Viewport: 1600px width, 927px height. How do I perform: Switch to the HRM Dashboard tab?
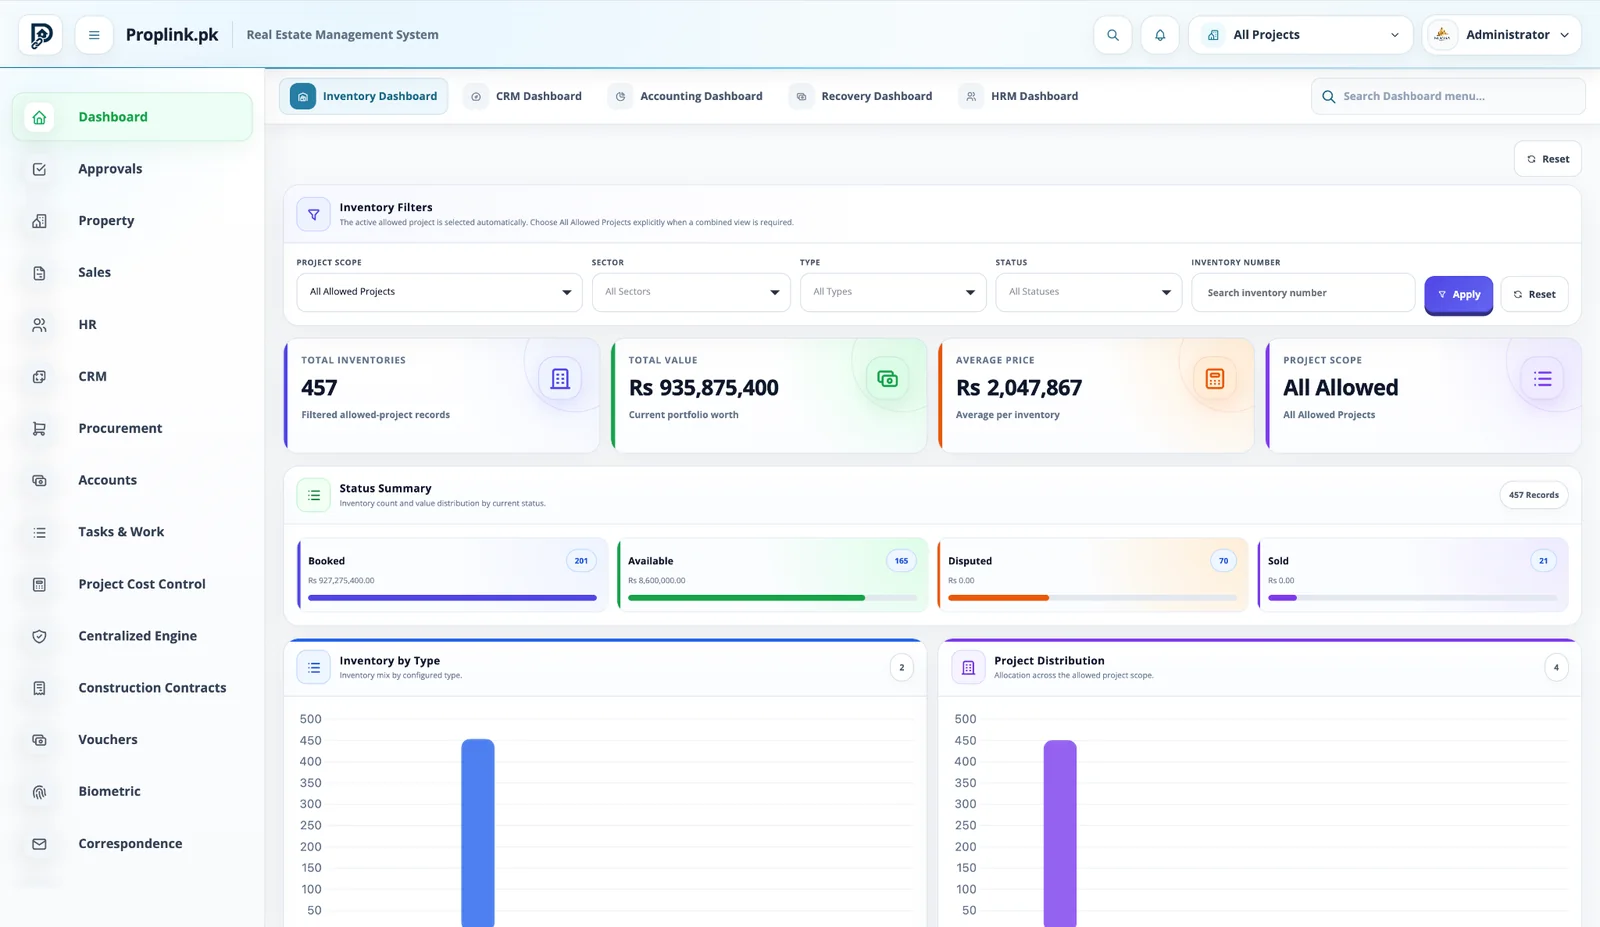[1022, 97]
